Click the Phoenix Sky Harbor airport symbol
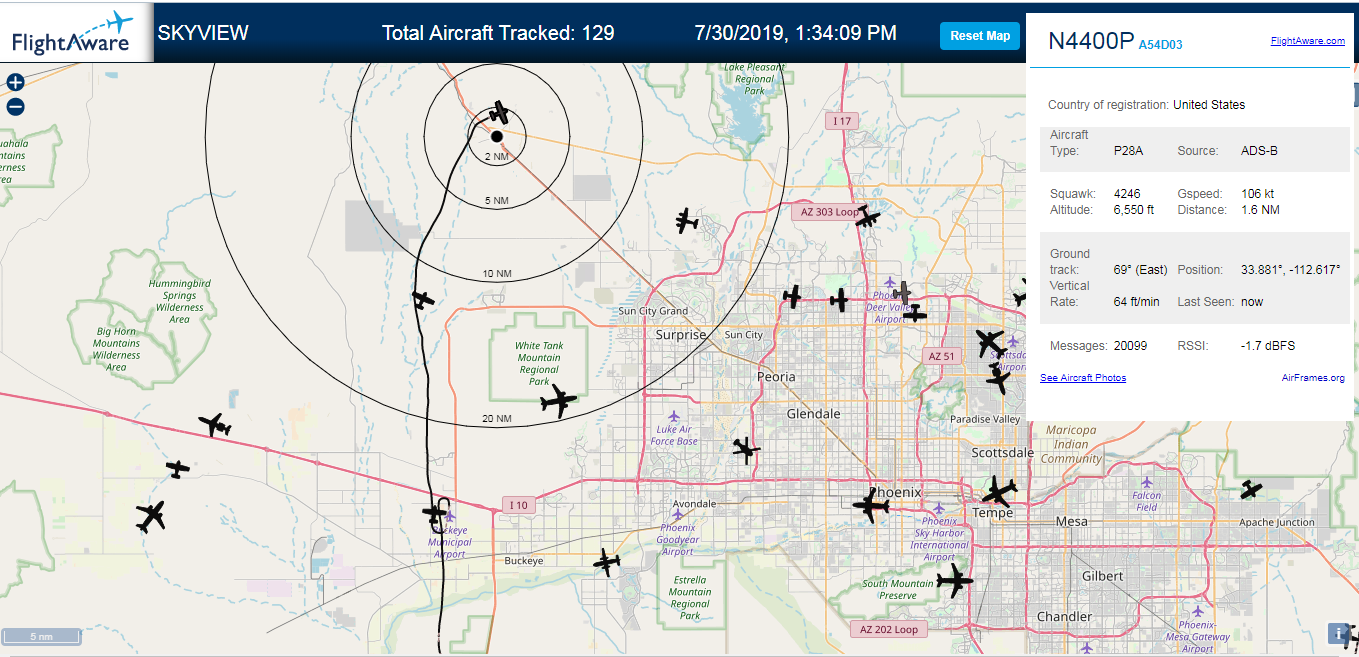This screenshot has height=657, width=1359. coord(938,506)
